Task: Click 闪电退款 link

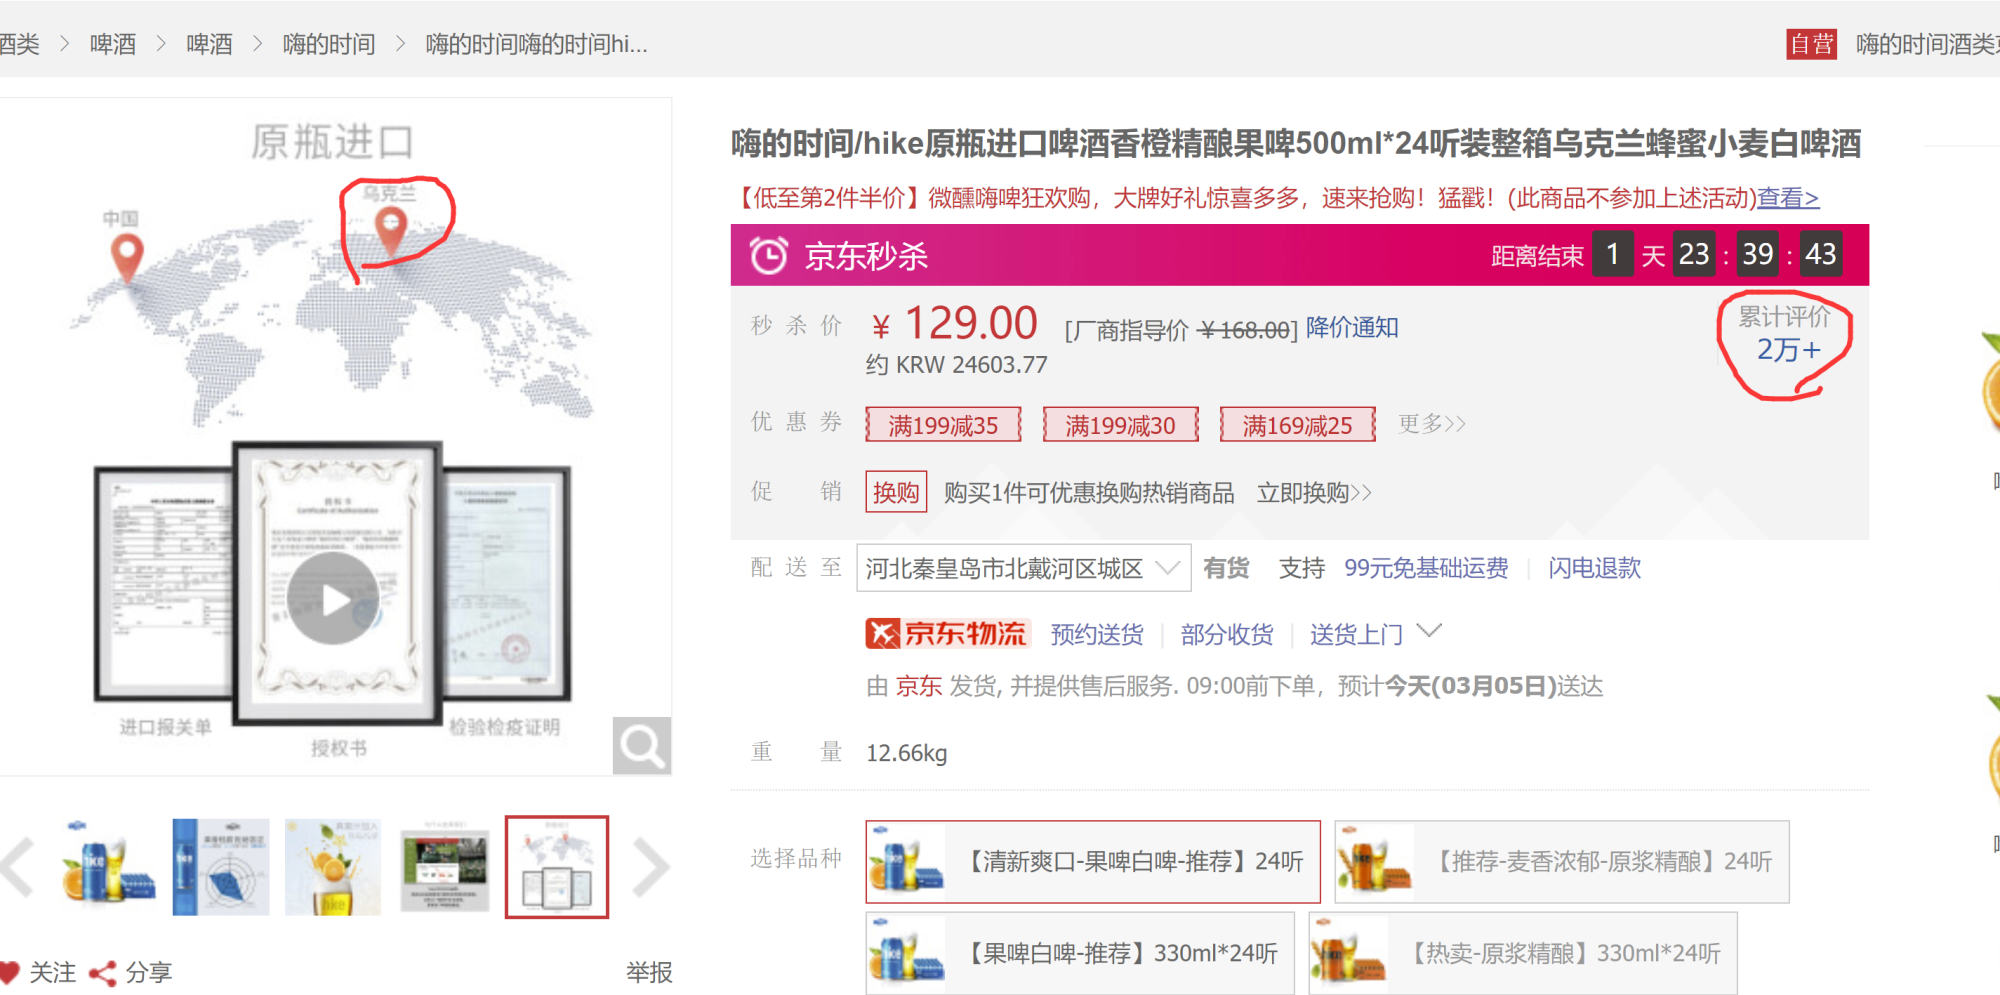Action: point(1594,568)
